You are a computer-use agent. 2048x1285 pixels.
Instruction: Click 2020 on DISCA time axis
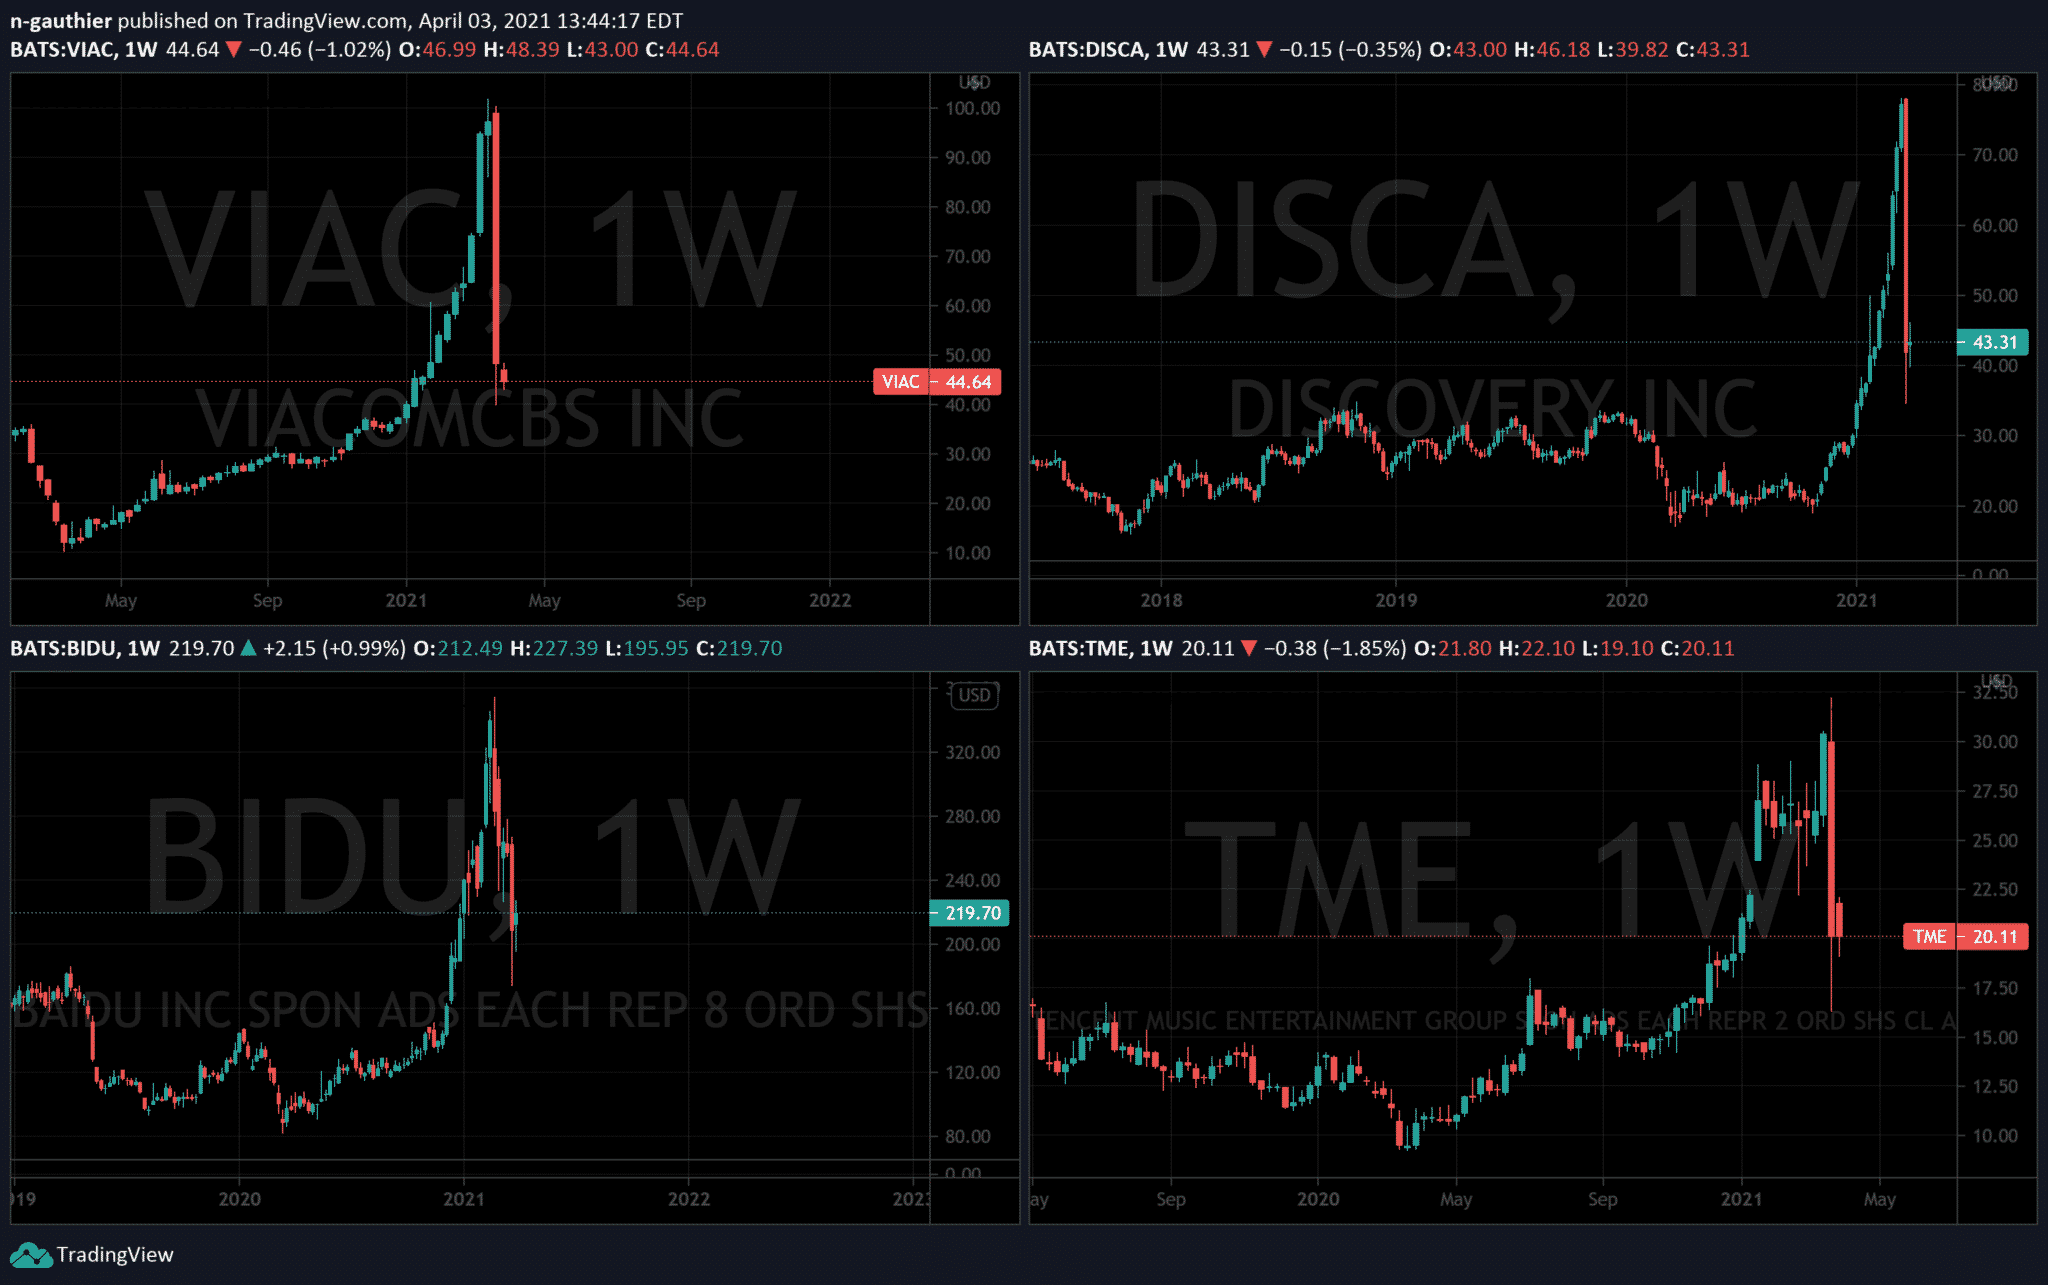point(1626,600)
